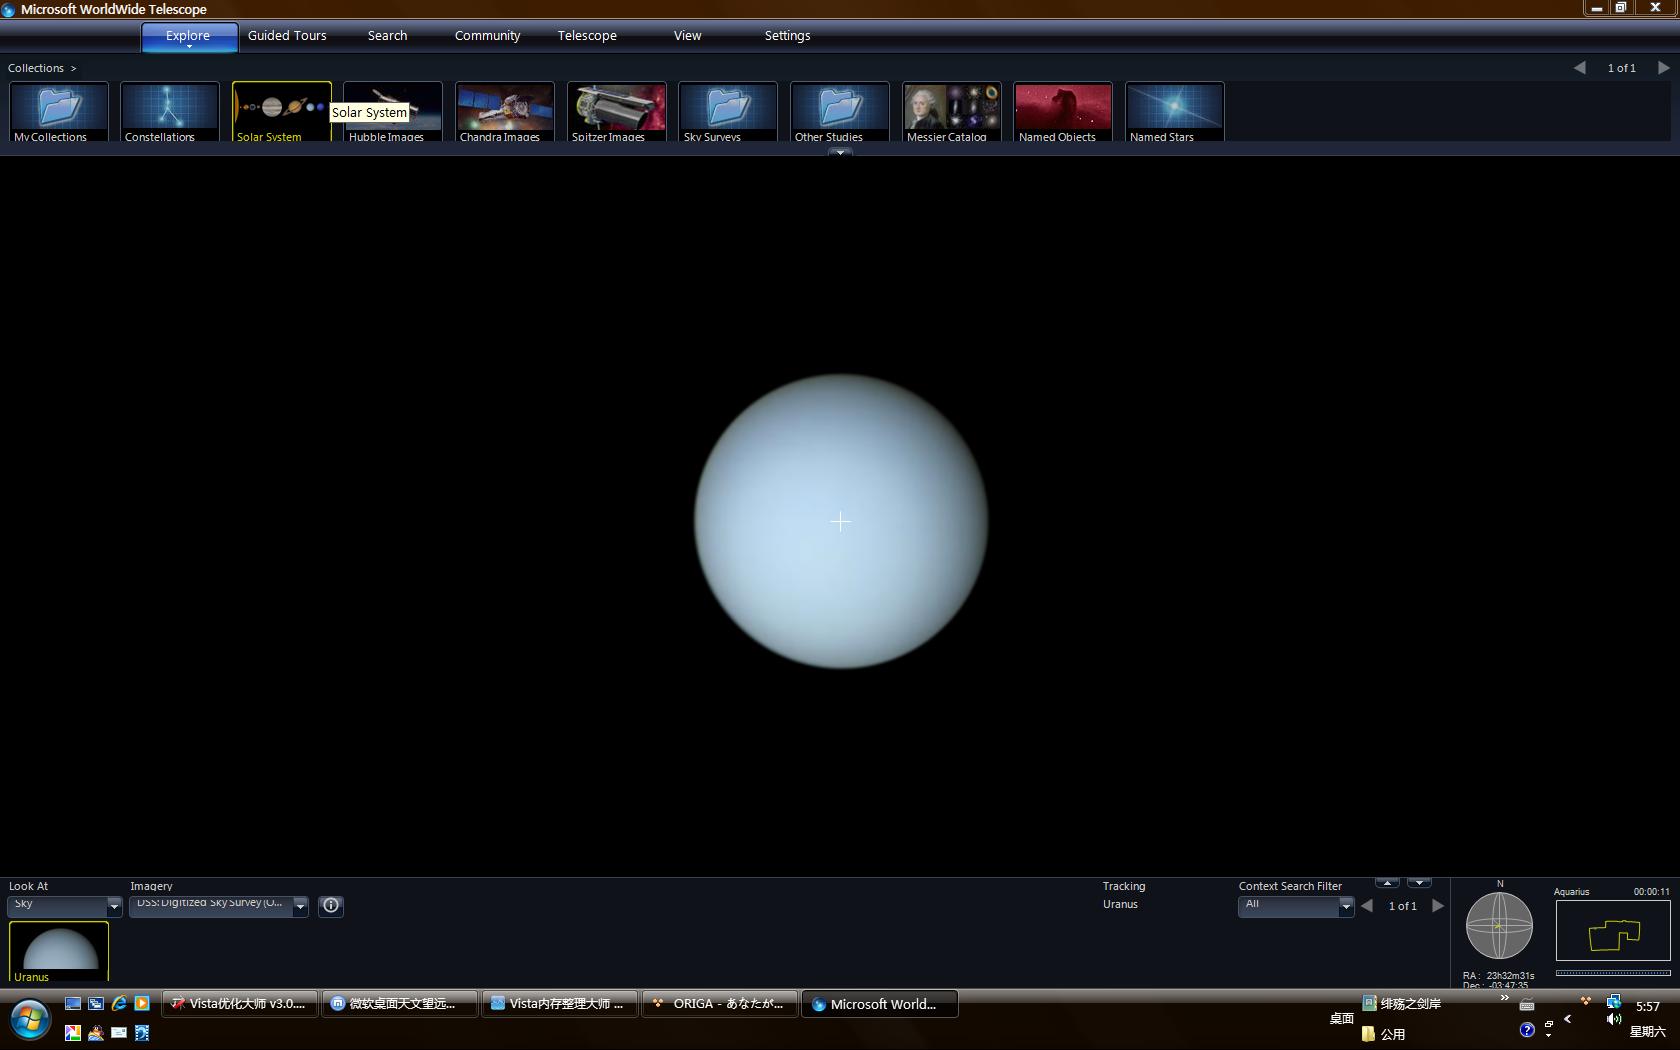
Task: Open the Spitzer Images collection
Action: 617,112
